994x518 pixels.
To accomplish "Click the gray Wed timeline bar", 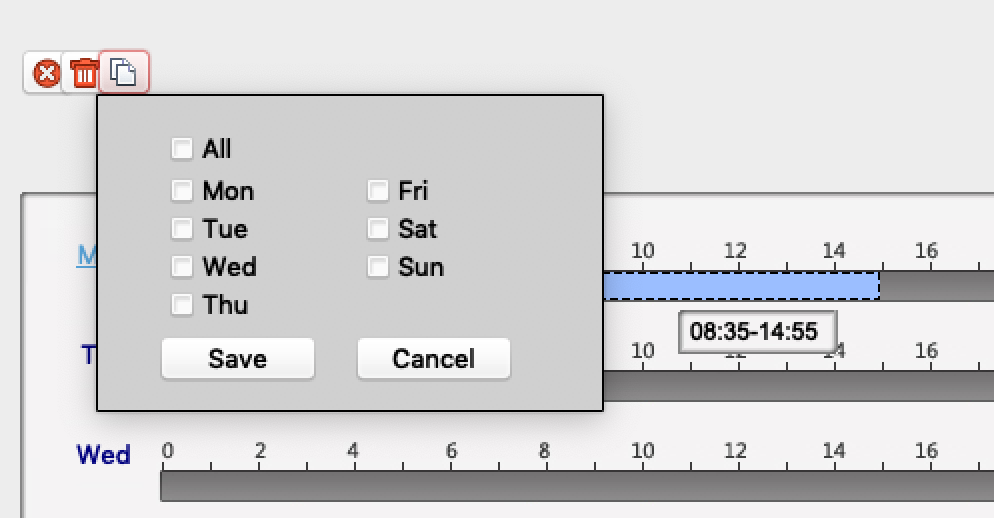I will [576, 486].
